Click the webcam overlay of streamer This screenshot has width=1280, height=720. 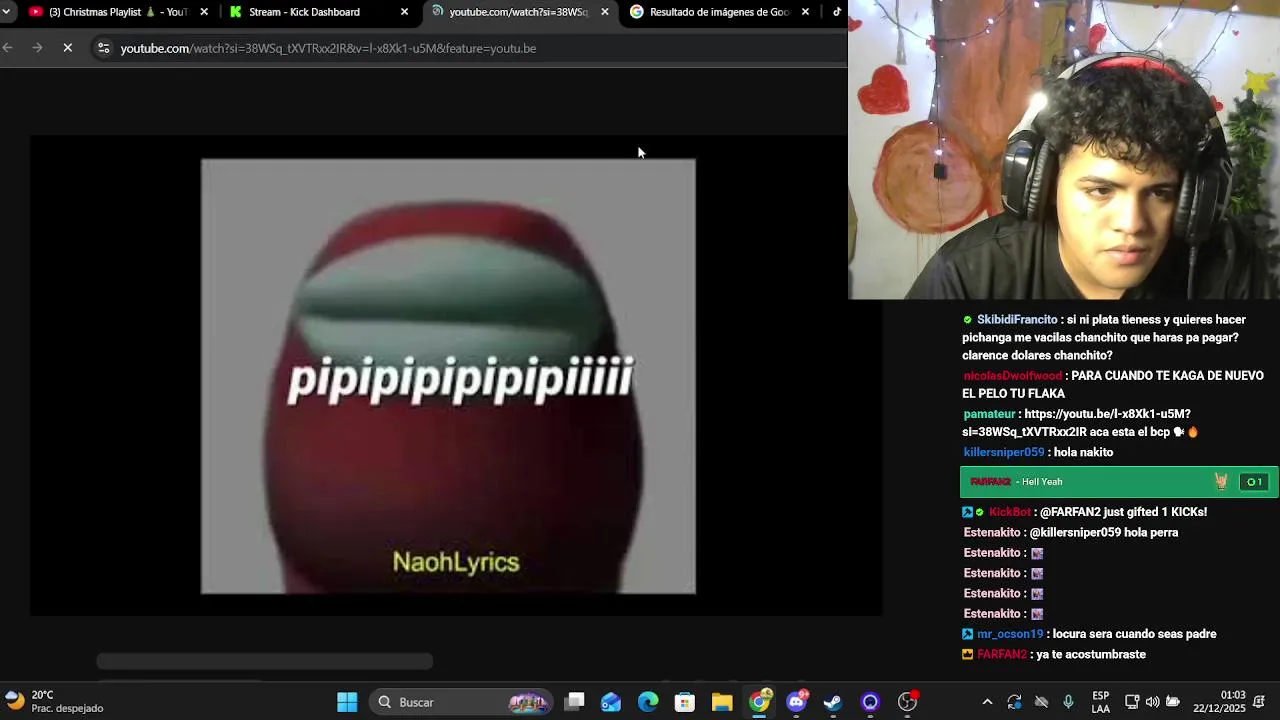pyautogui.click(x=1064, y=150)
